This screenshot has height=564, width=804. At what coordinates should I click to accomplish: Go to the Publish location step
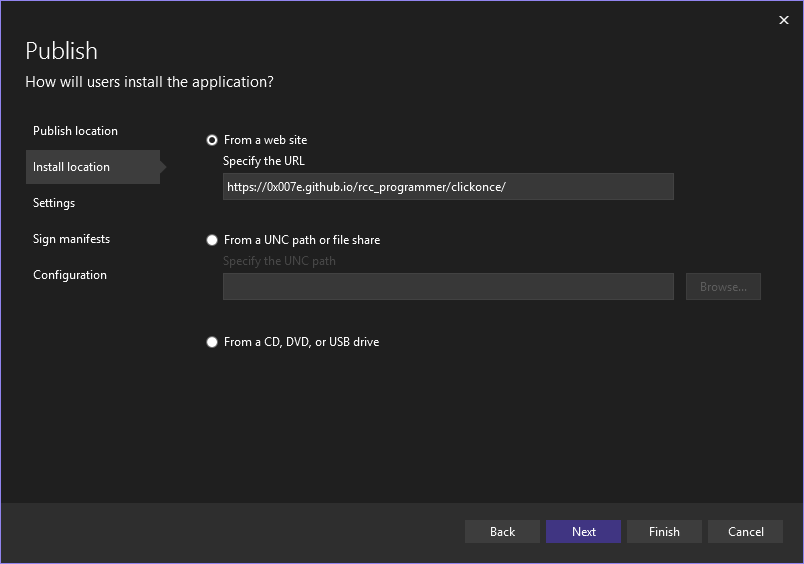click(75, 131)
